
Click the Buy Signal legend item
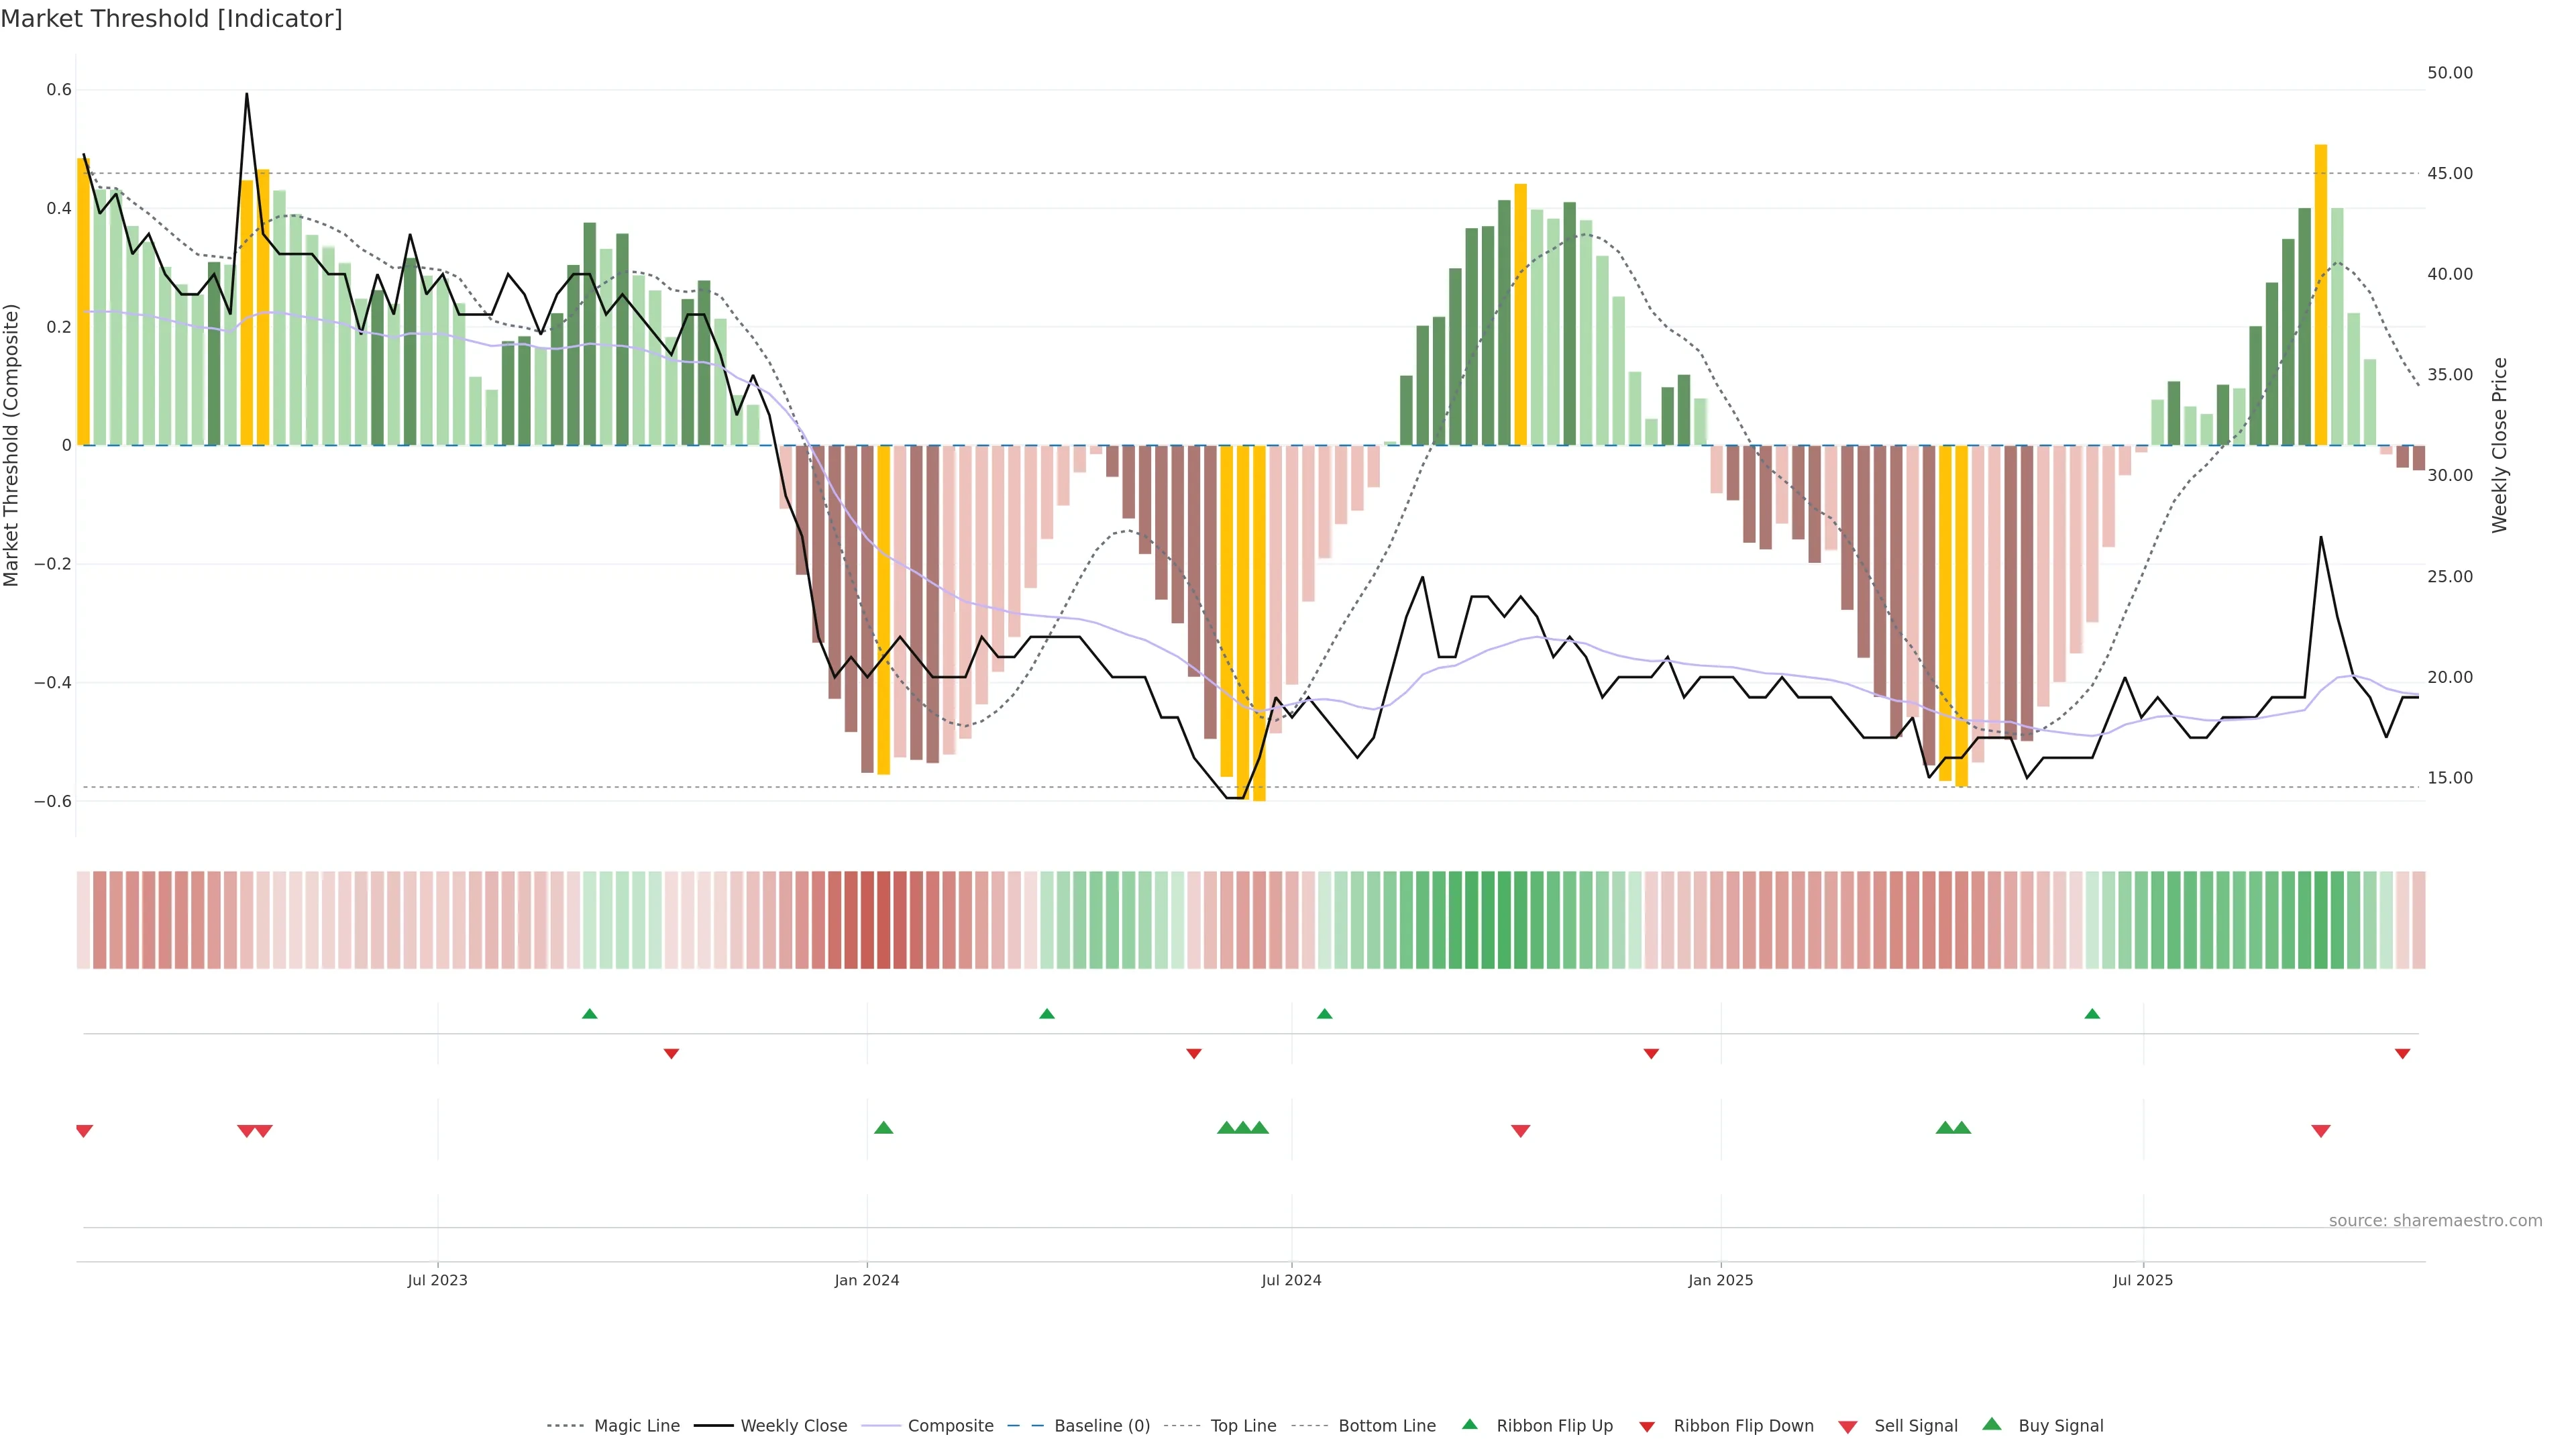[x=2060, y=1426]
